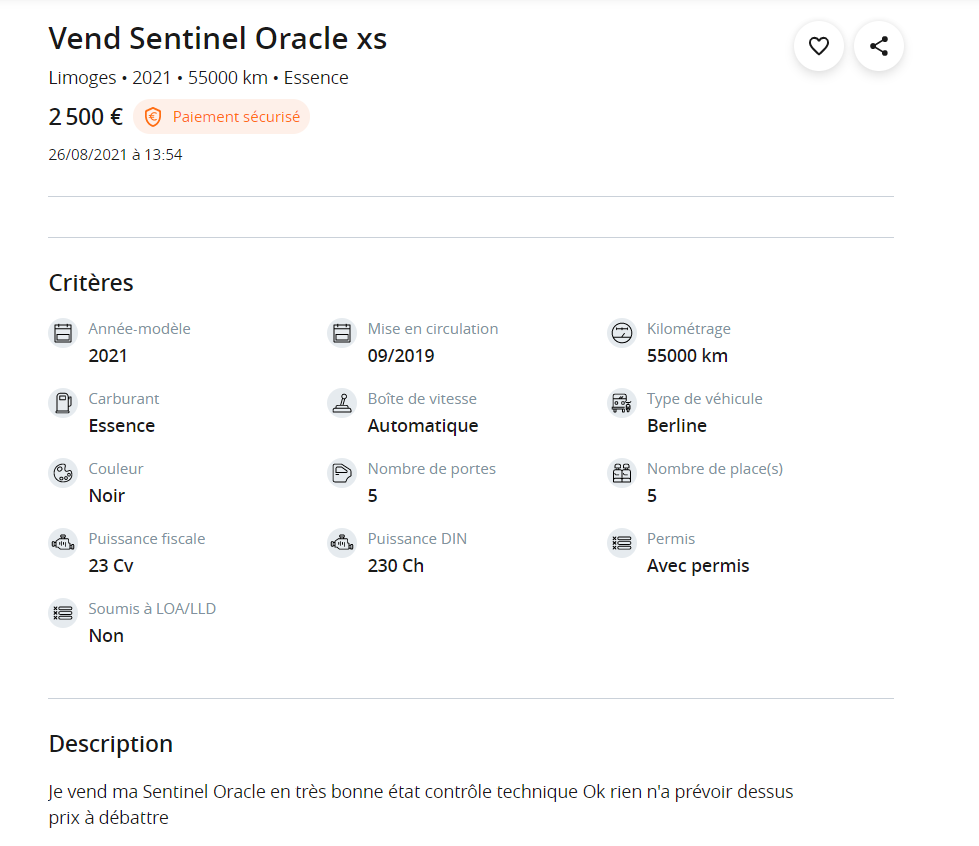Click the Permis list icon

(x=622, y=543)
